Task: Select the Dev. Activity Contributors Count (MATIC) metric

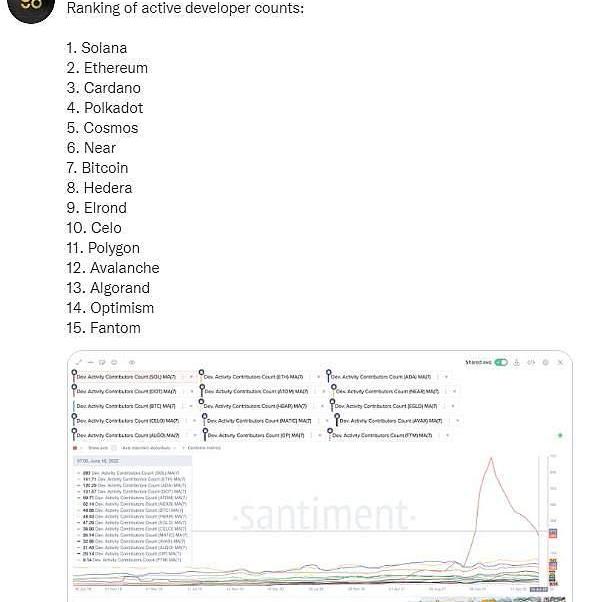Action: [259, 421]
